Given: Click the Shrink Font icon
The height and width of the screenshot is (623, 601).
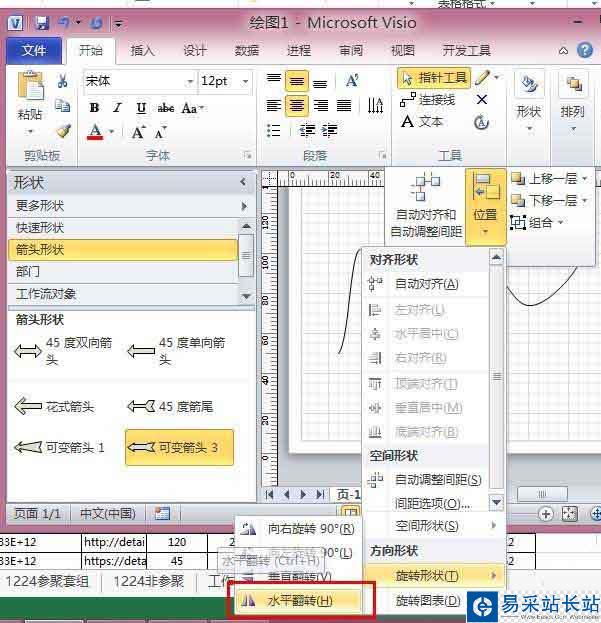Looking at the screenshot, I should (x=160, y=133).
